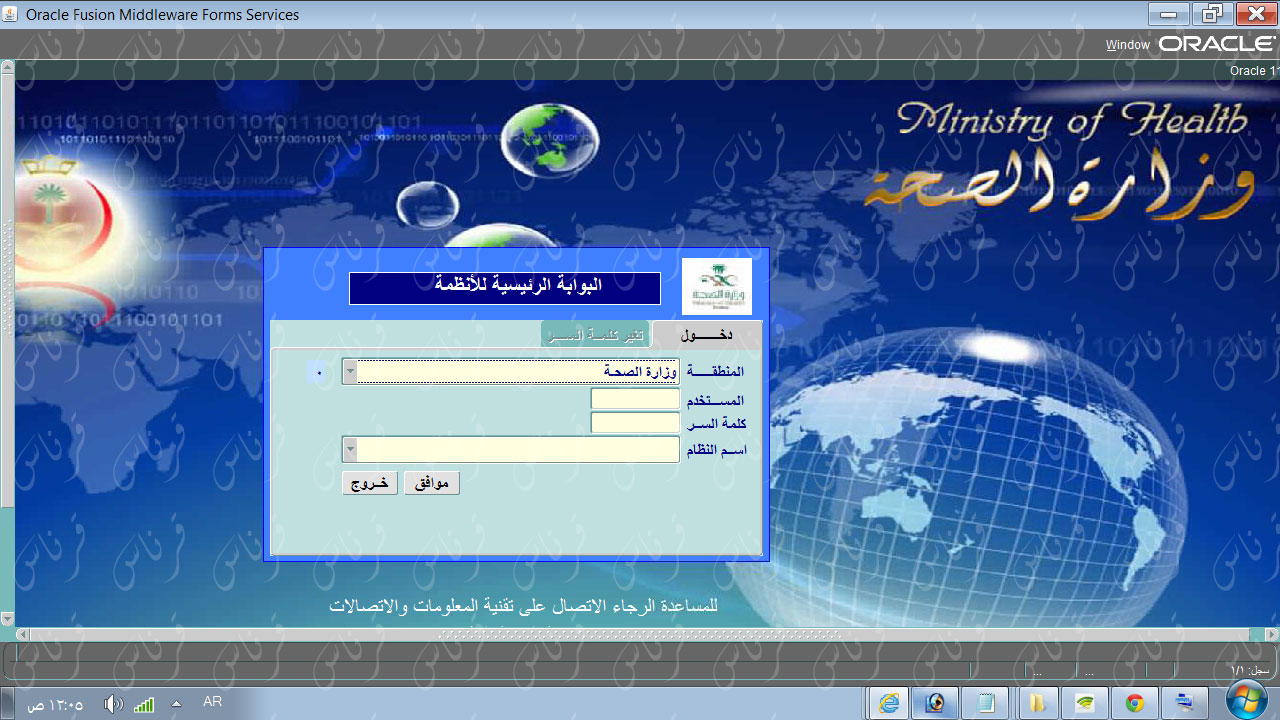Screen dimensions: 1280x720
Task: Open the file explorer folder icon
Action: click(1036, 703)
